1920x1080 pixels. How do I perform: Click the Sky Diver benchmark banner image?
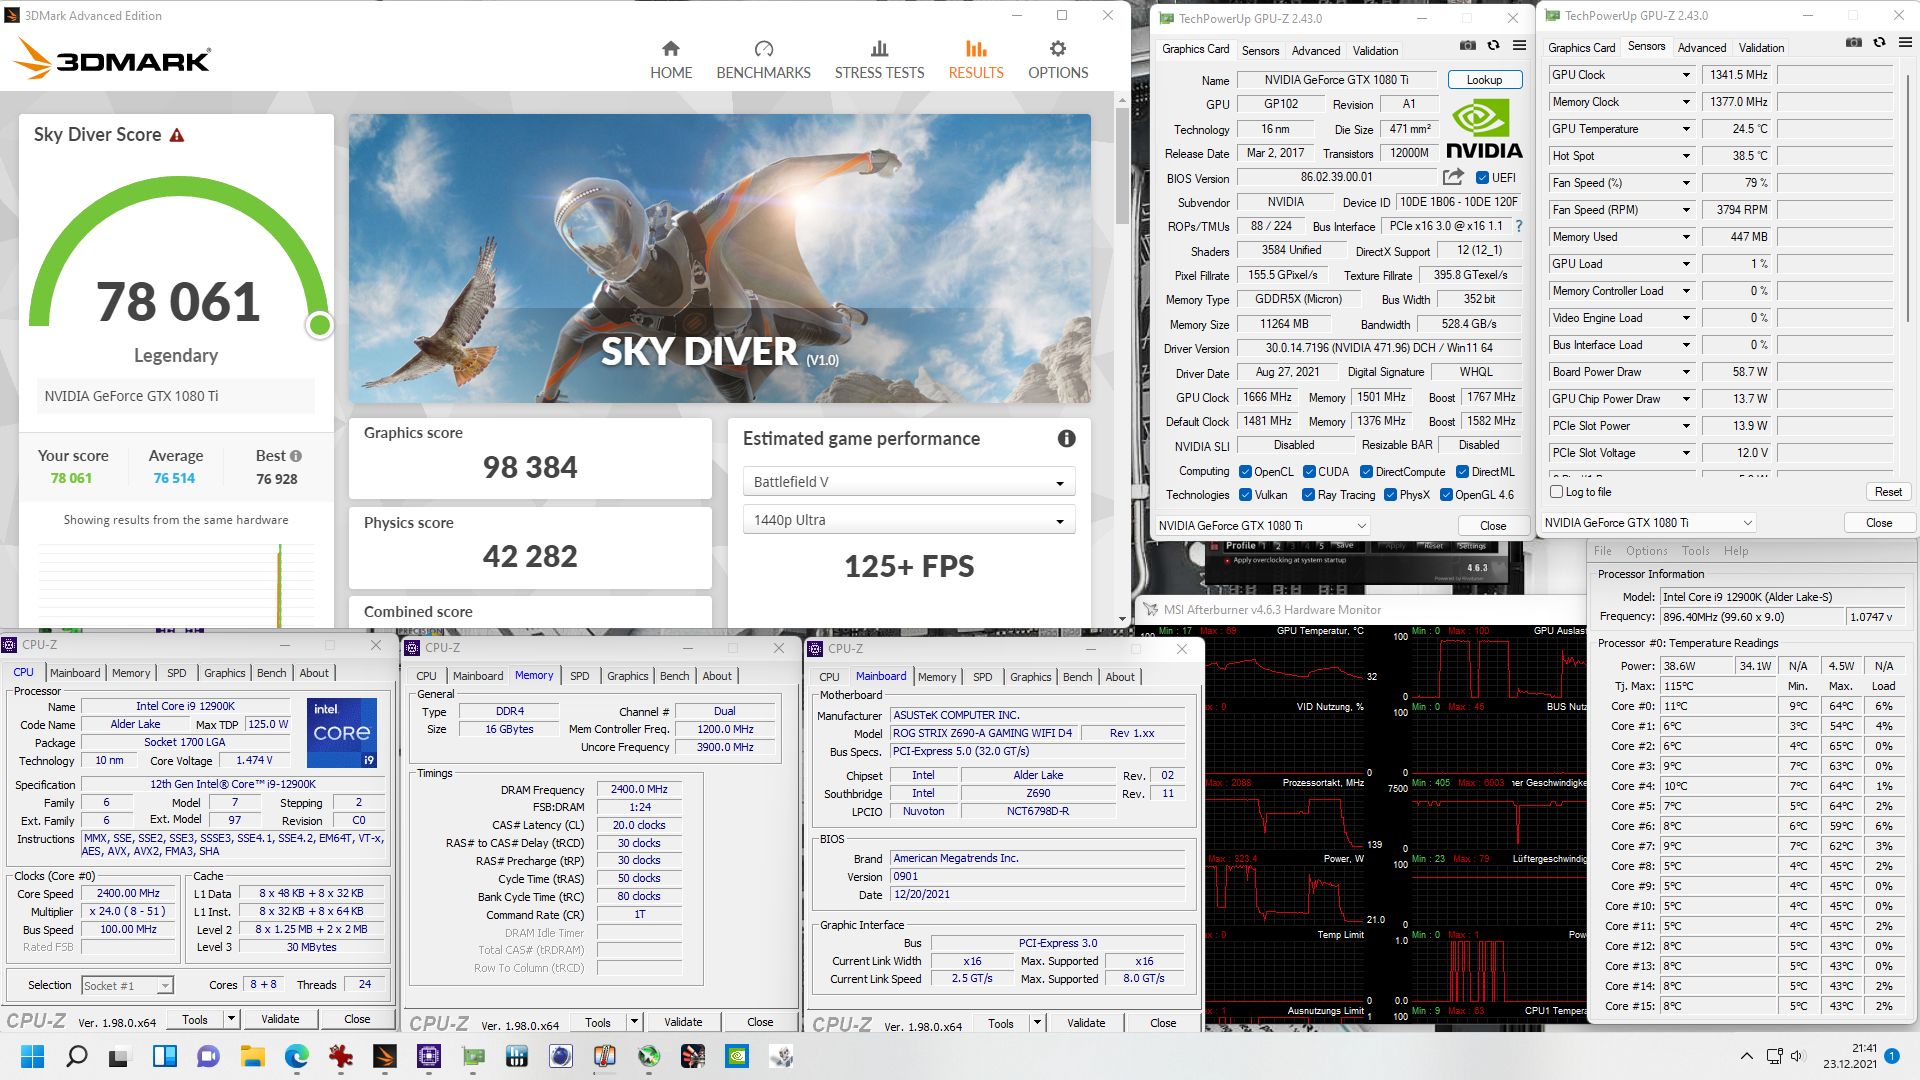720,259
